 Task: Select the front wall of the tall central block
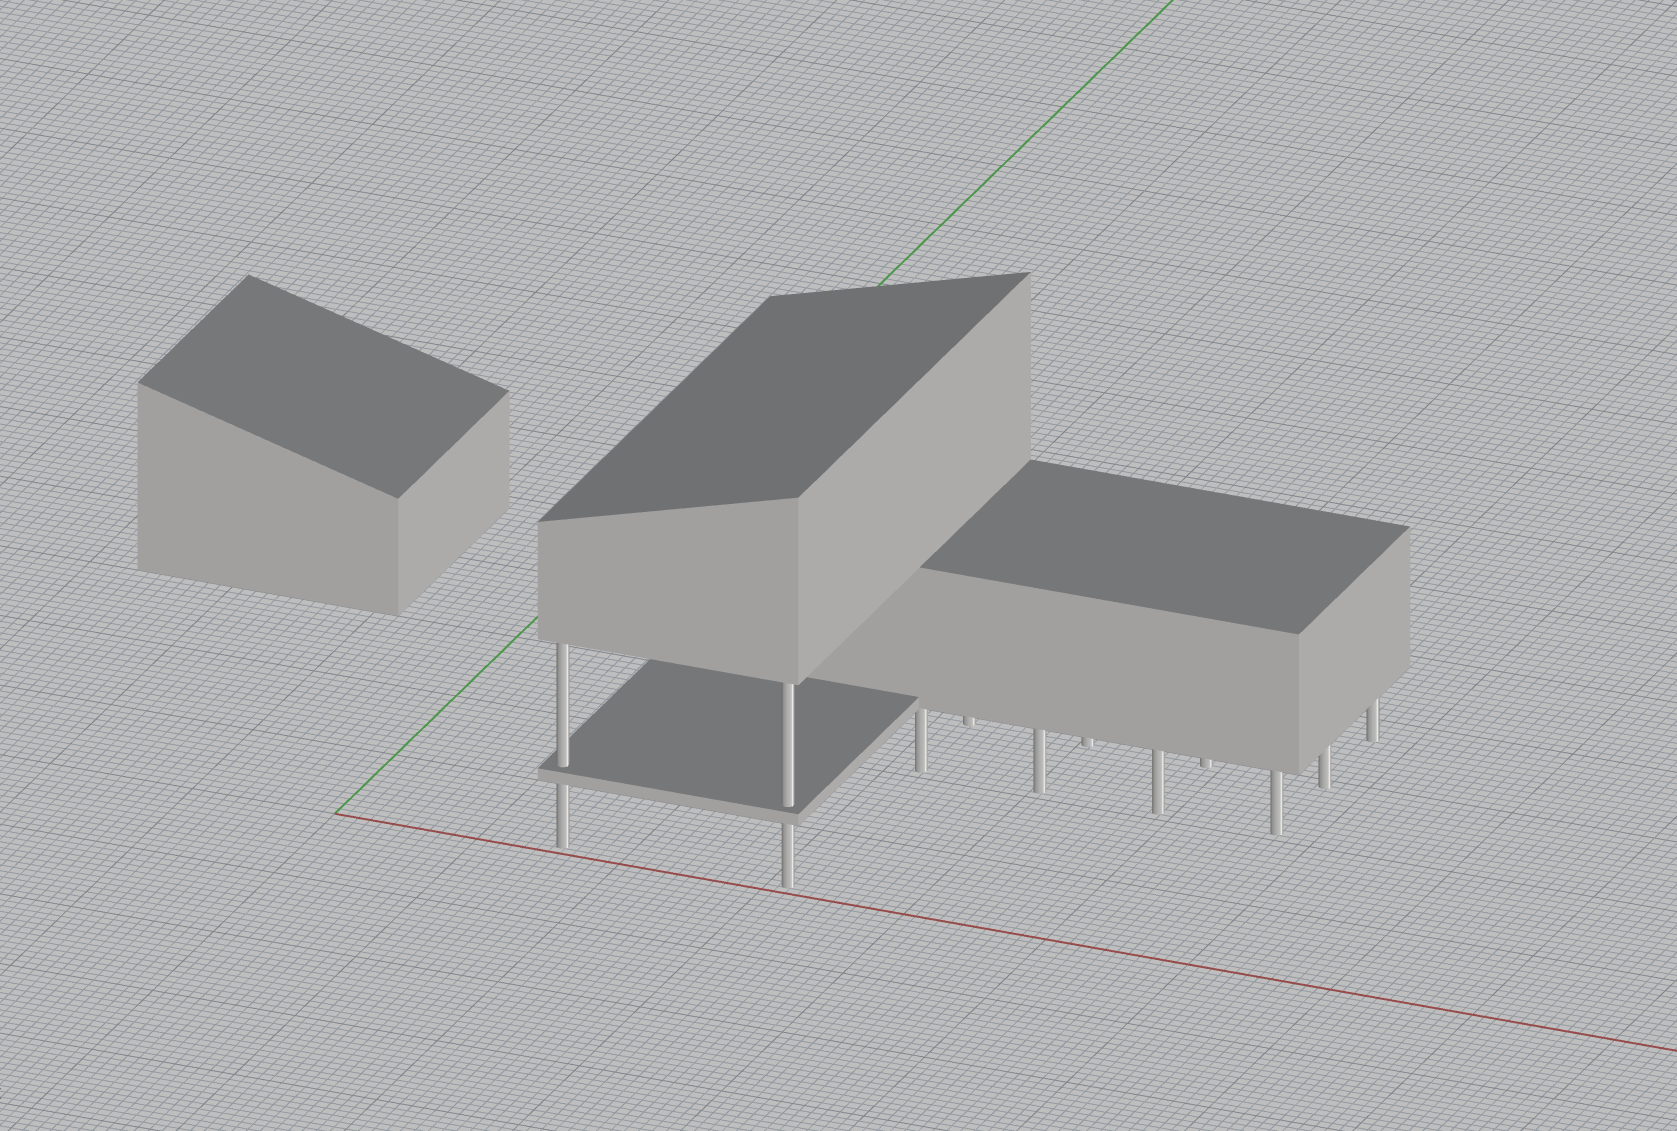[x=668, y=590]
